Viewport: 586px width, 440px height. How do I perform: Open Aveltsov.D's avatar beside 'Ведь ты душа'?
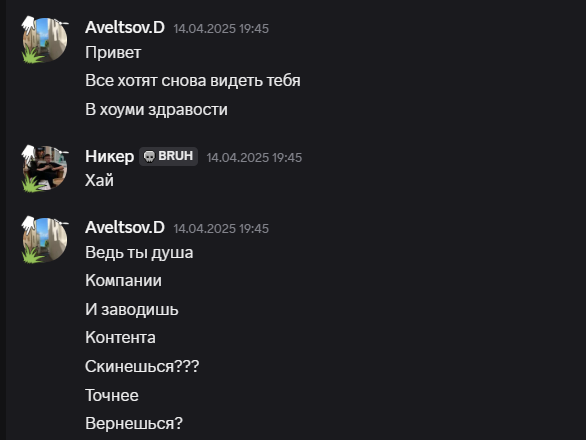coord(45,240)
